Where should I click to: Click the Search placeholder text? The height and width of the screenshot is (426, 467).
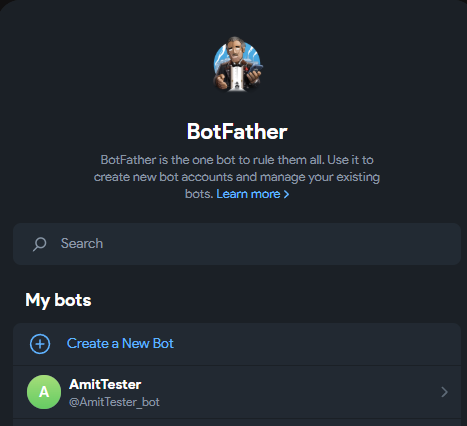pos(82,243)
